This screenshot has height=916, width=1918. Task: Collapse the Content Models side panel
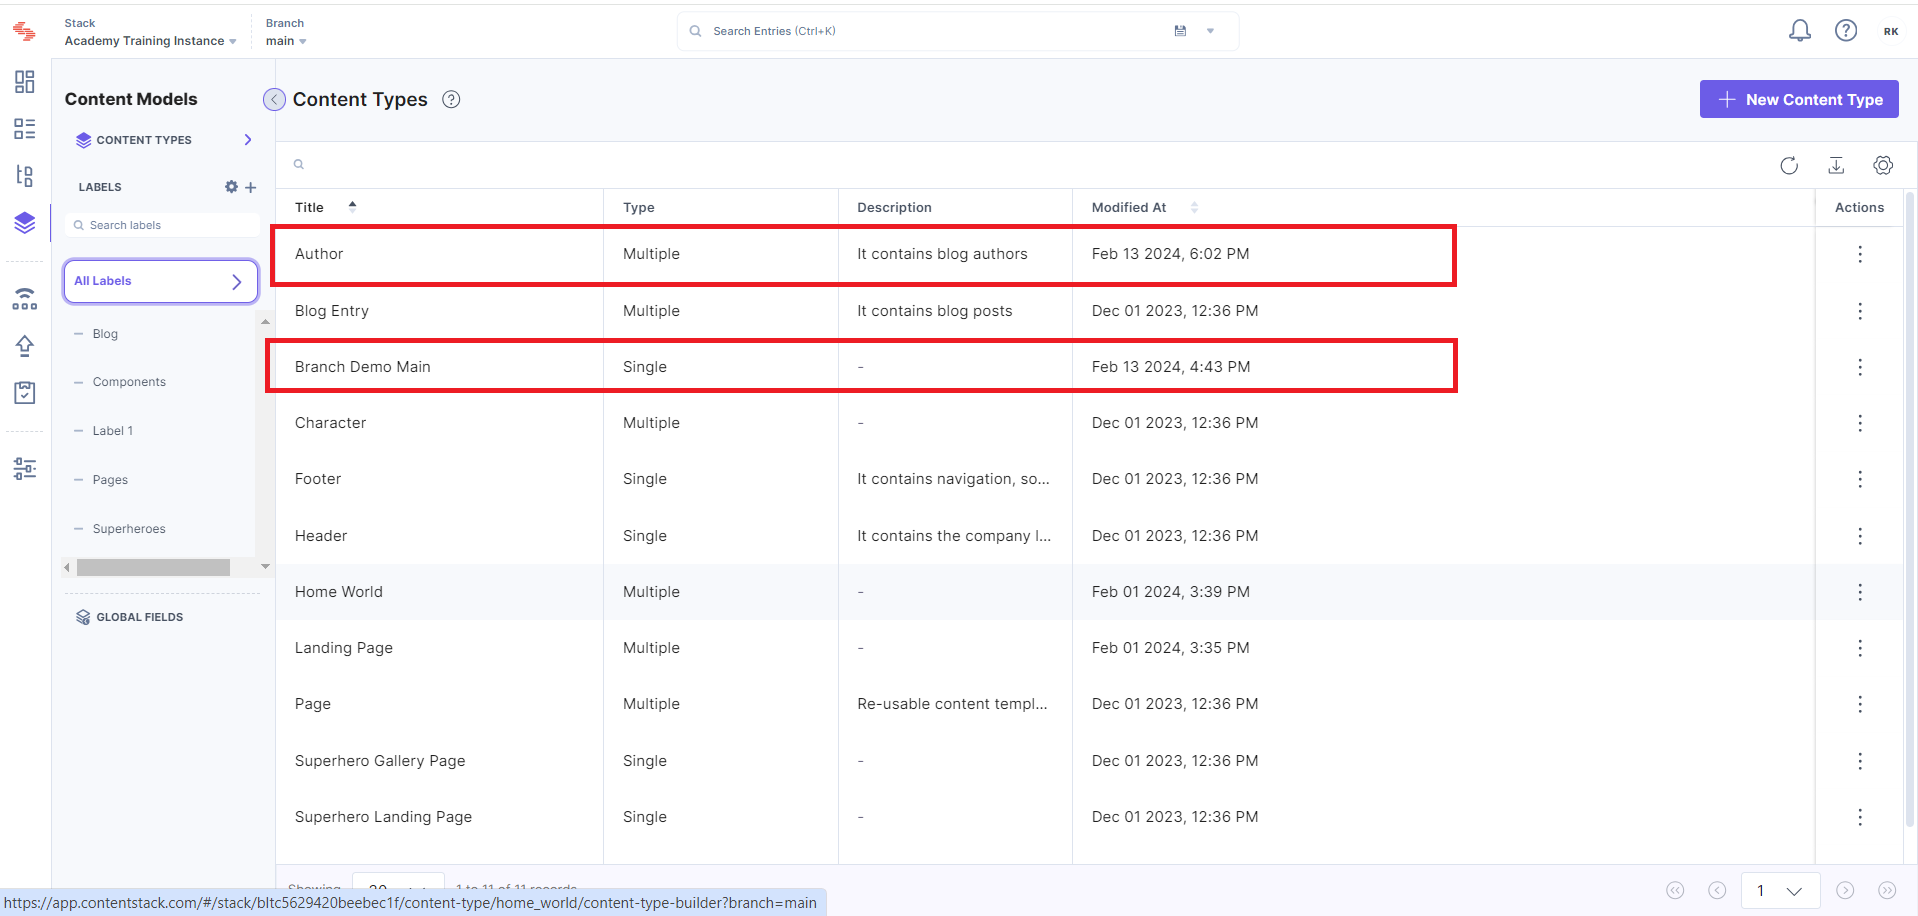pos(274,99)
